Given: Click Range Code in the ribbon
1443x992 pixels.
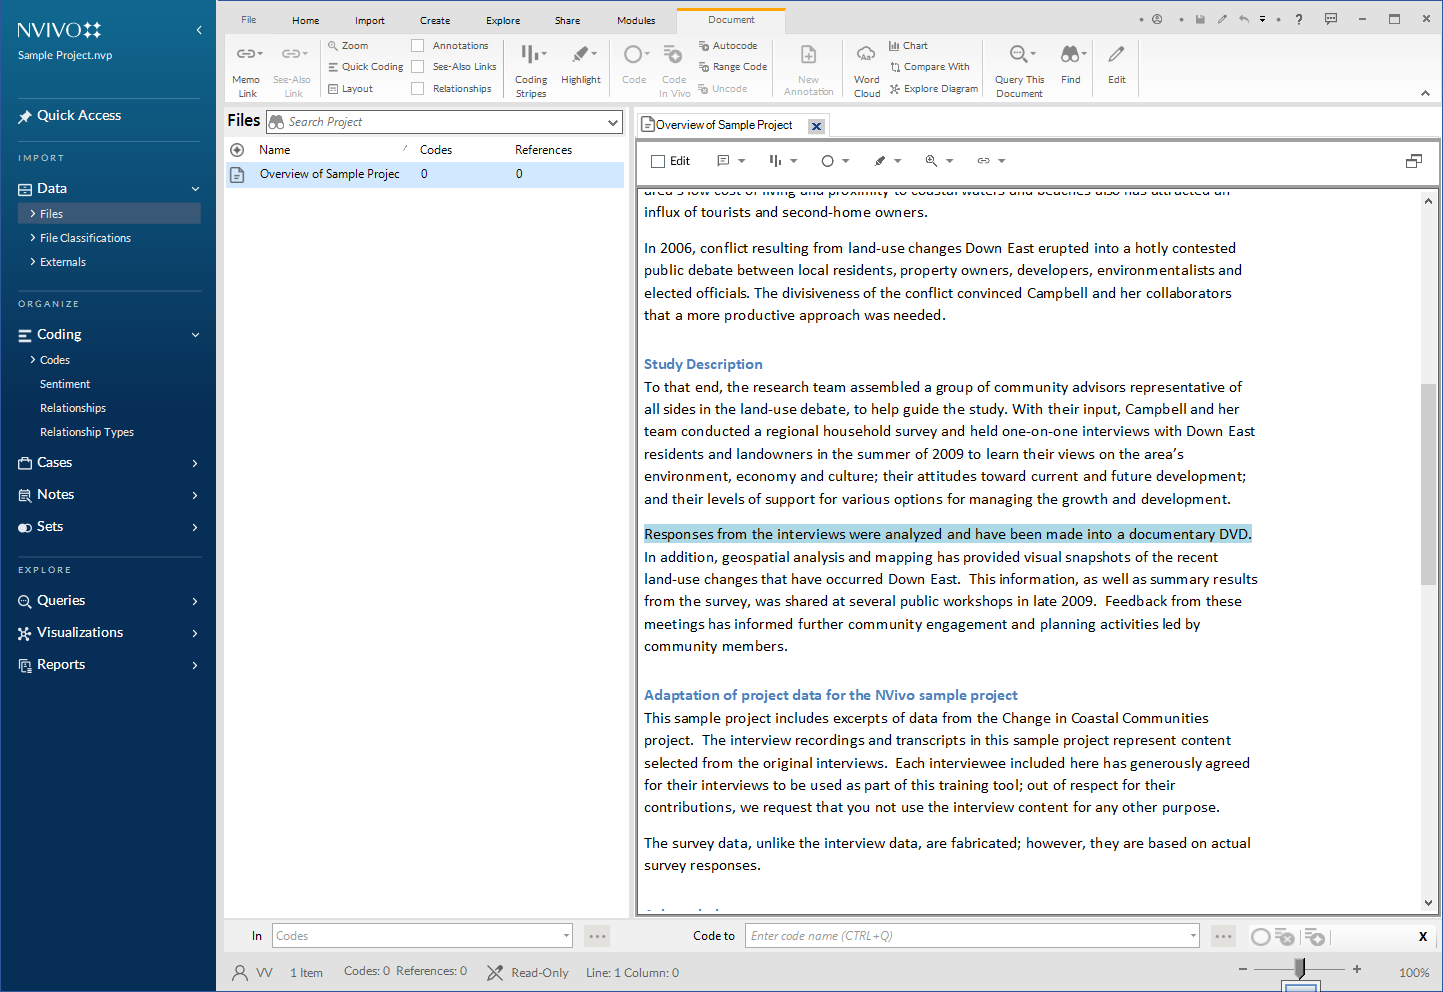Looking at the screenshot, I should pyautogui.click(x=733, y=67).
